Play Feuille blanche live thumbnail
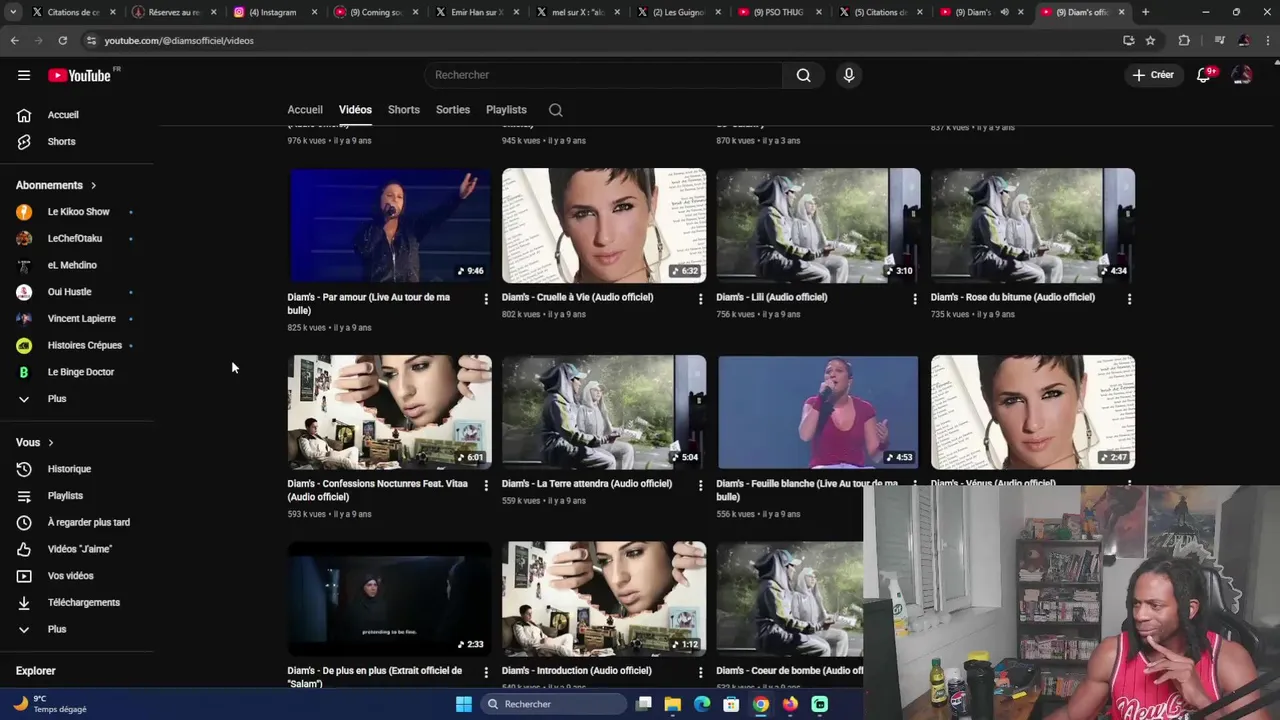Viewport: 1280px width, 720px height. [x=818, y=412]
